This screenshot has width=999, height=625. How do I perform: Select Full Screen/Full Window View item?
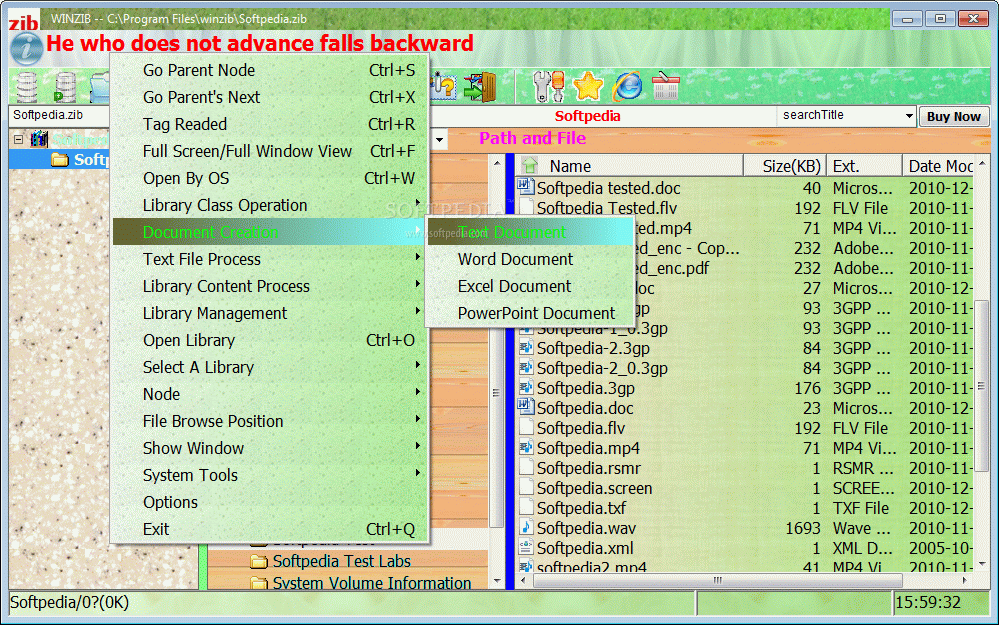click(270, 152)
